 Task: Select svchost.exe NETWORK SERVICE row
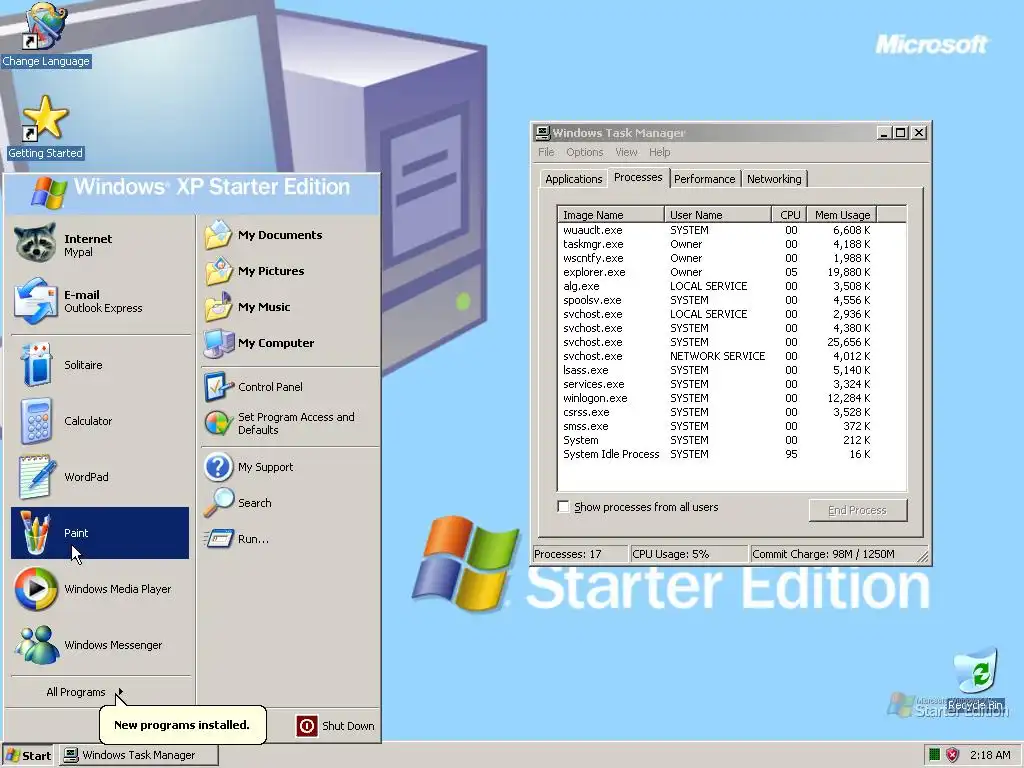coord(716,356)
